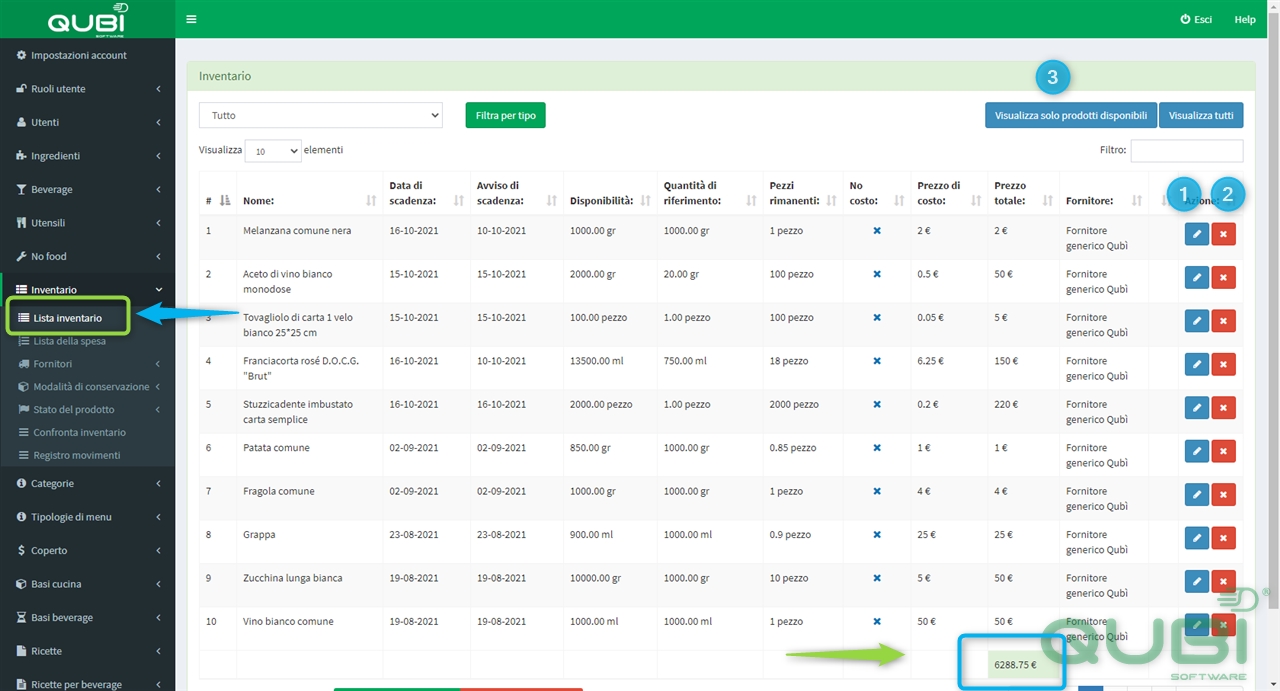Open the elements-per-page dropdown showing 10
The width and height of the screenshot is (1280, 691).
(272, 151)
